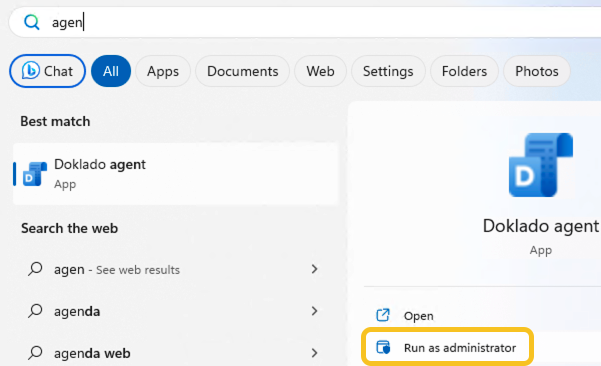Show only Photos results

coord(537,71)
